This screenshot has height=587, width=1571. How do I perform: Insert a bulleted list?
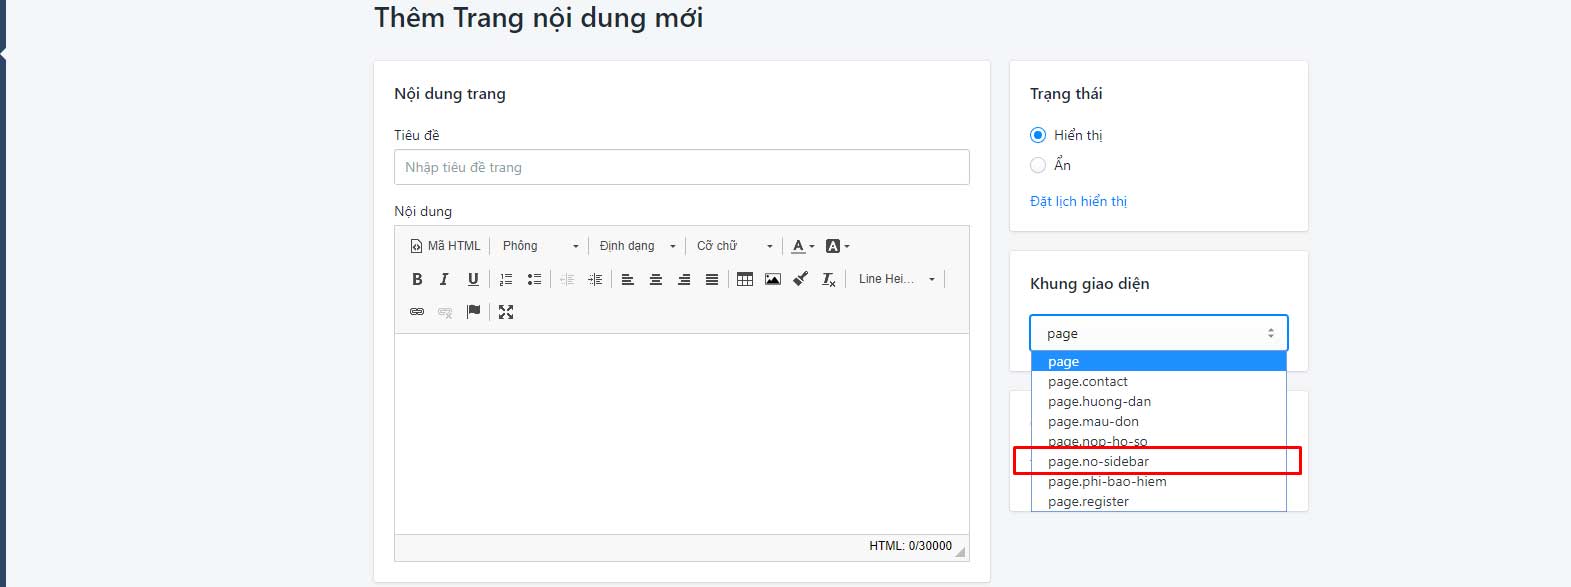(534, 279)
